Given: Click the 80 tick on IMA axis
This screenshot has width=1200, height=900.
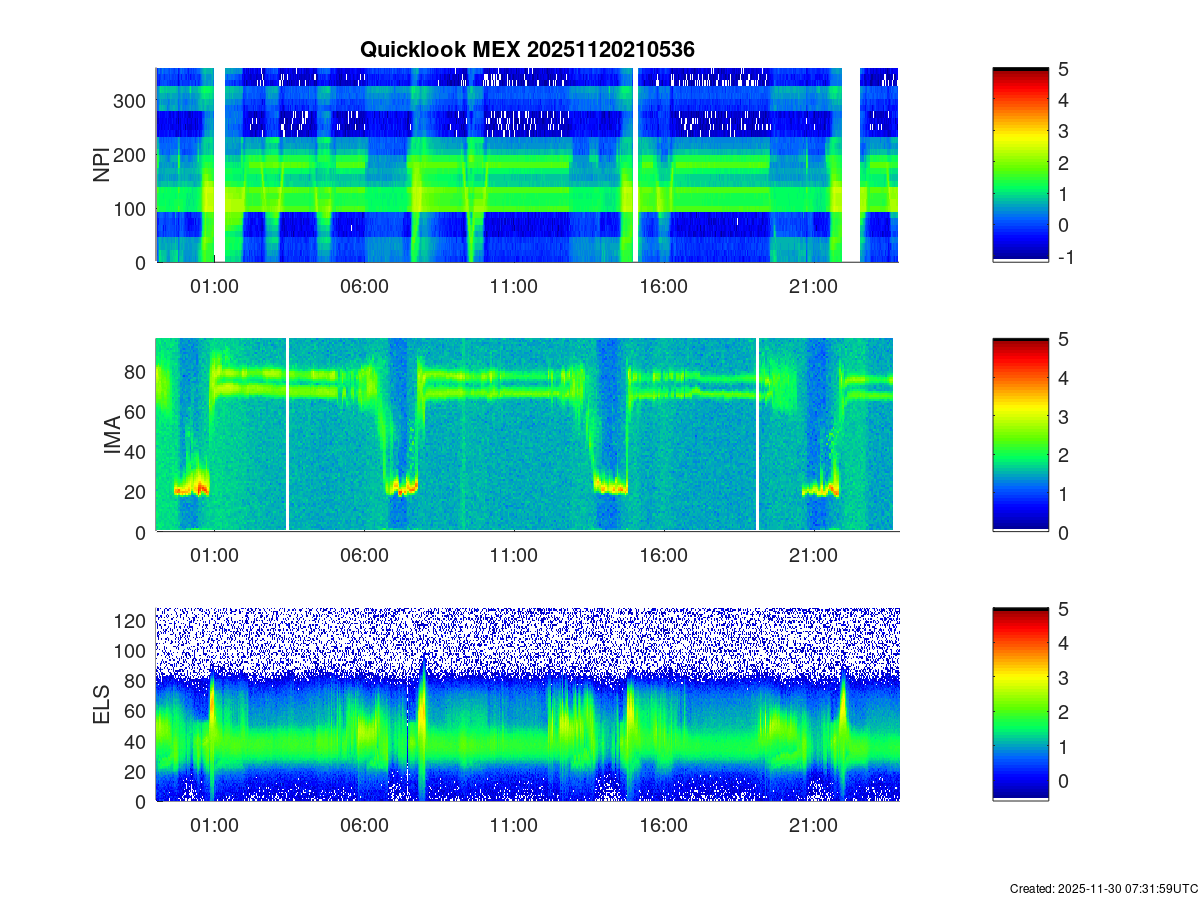Looking at the screenshot, I should [x=136, y=372].
